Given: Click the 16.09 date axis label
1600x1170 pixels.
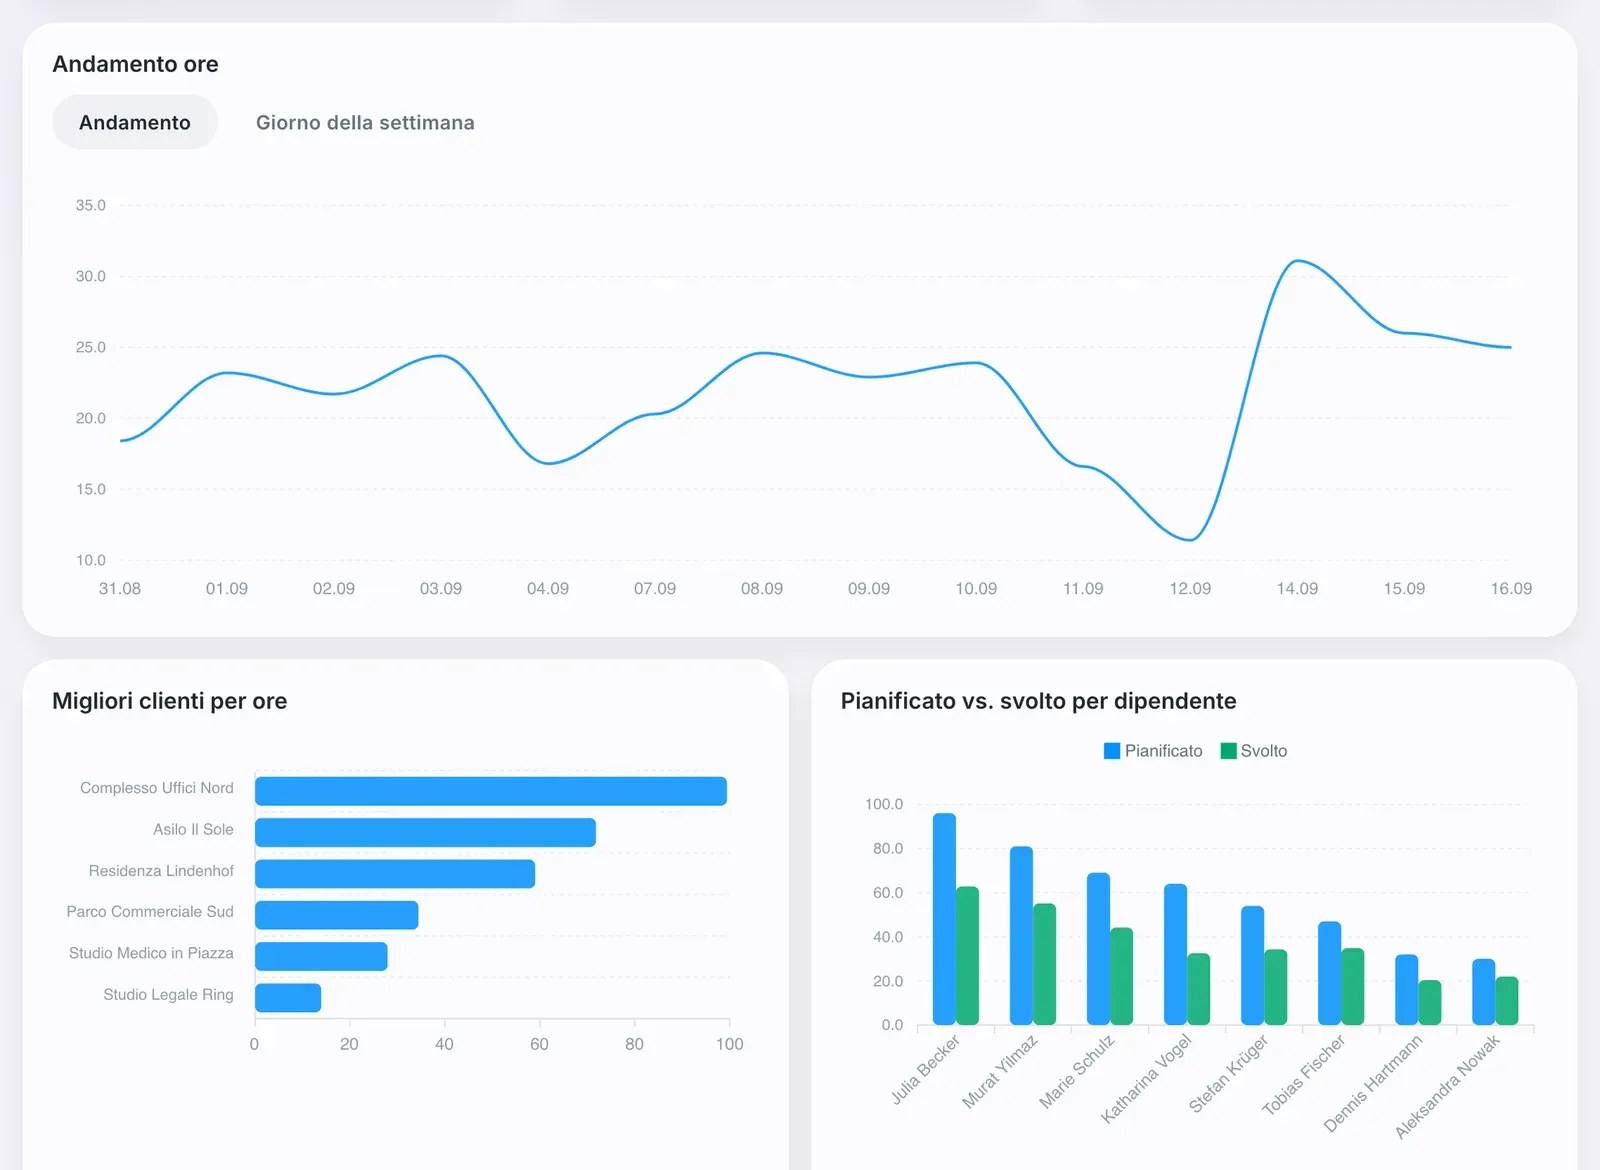Looking at the screenshot, I should pos(1511,589).
